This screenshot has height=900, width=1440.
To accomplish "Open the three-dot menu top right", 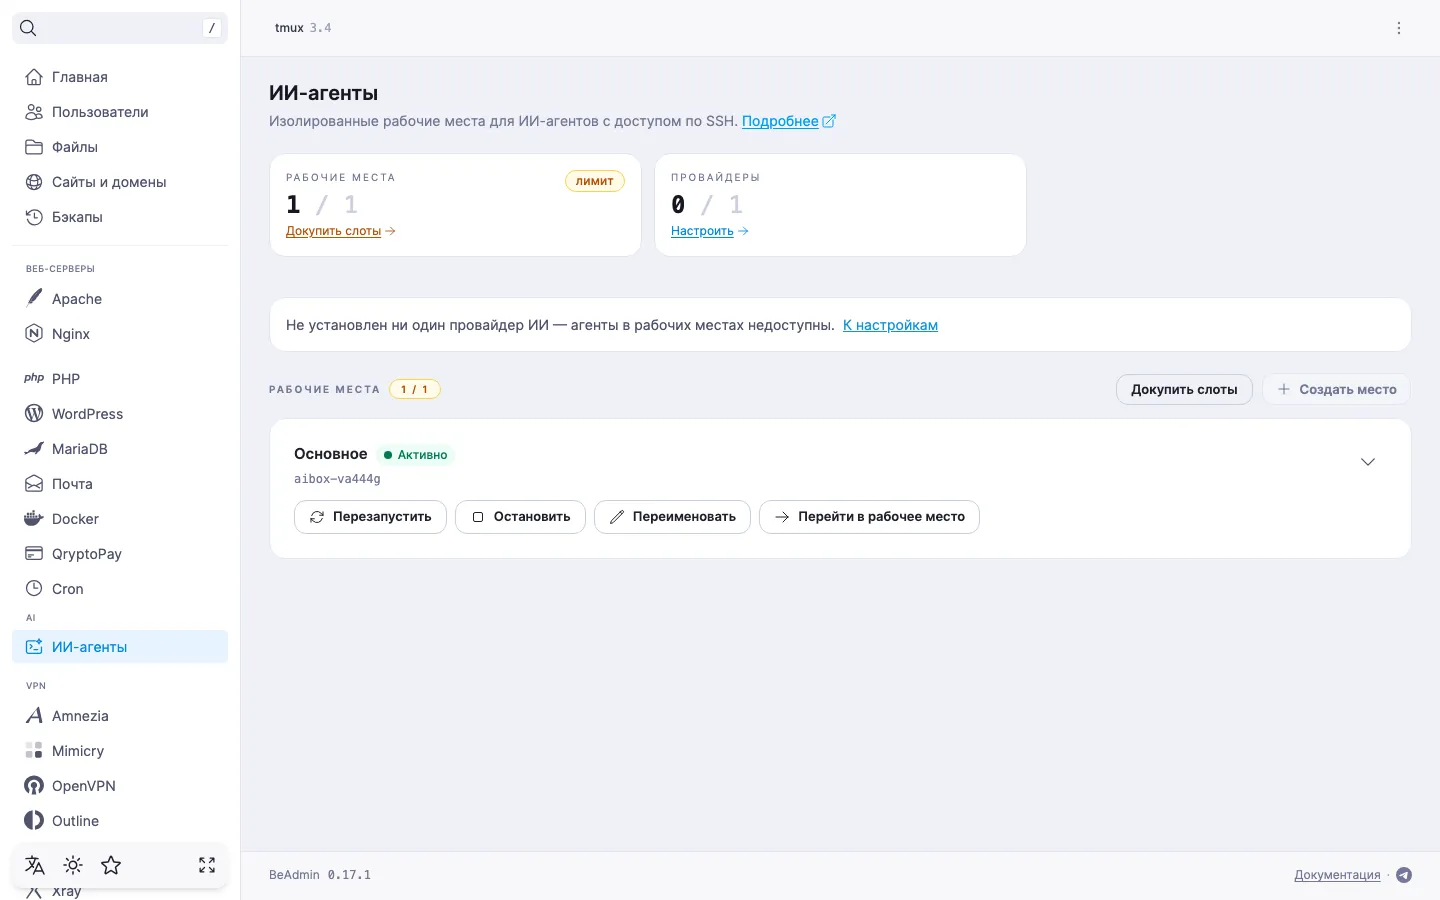I will pyautogui.click(x=1399, y=28).
